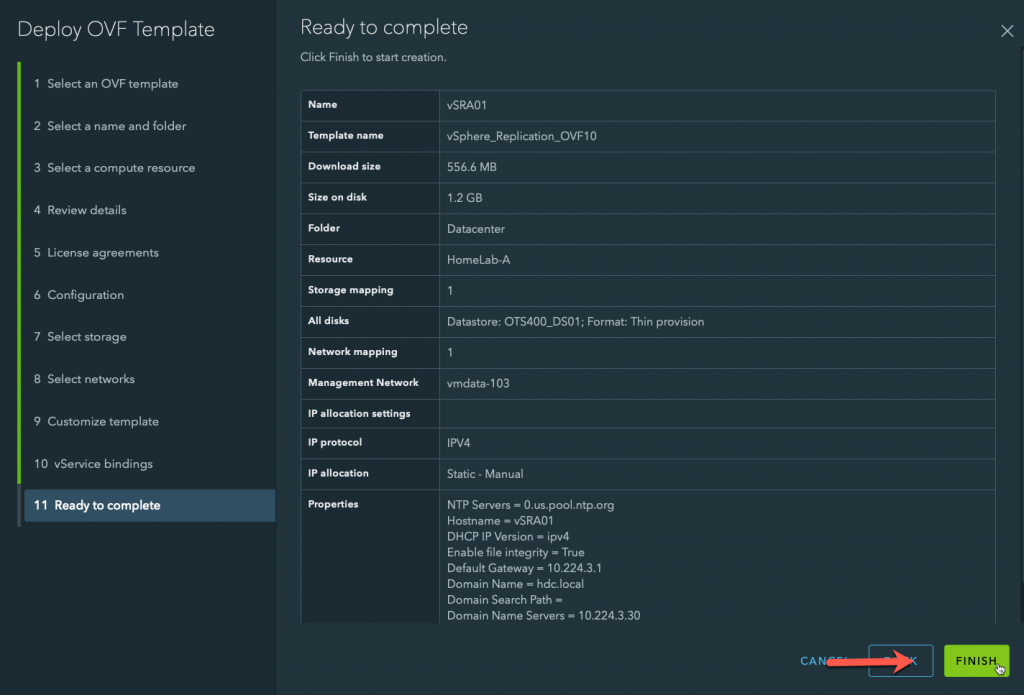Go to step 1 Select an OVF template
This screenshot has height=695, width=1024.
coord(106,84)
